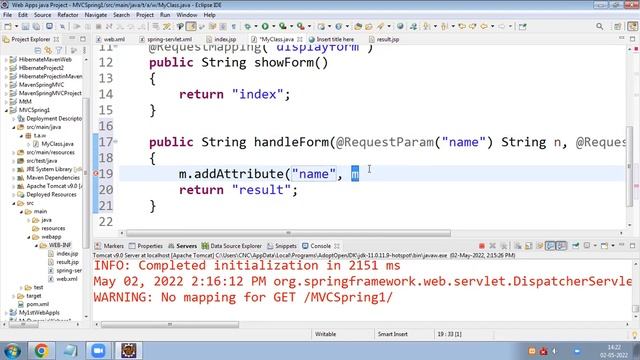Viewport: 640px width, 360px height.
Task: Toggle Show Console on standard output change
Action: 551,246
